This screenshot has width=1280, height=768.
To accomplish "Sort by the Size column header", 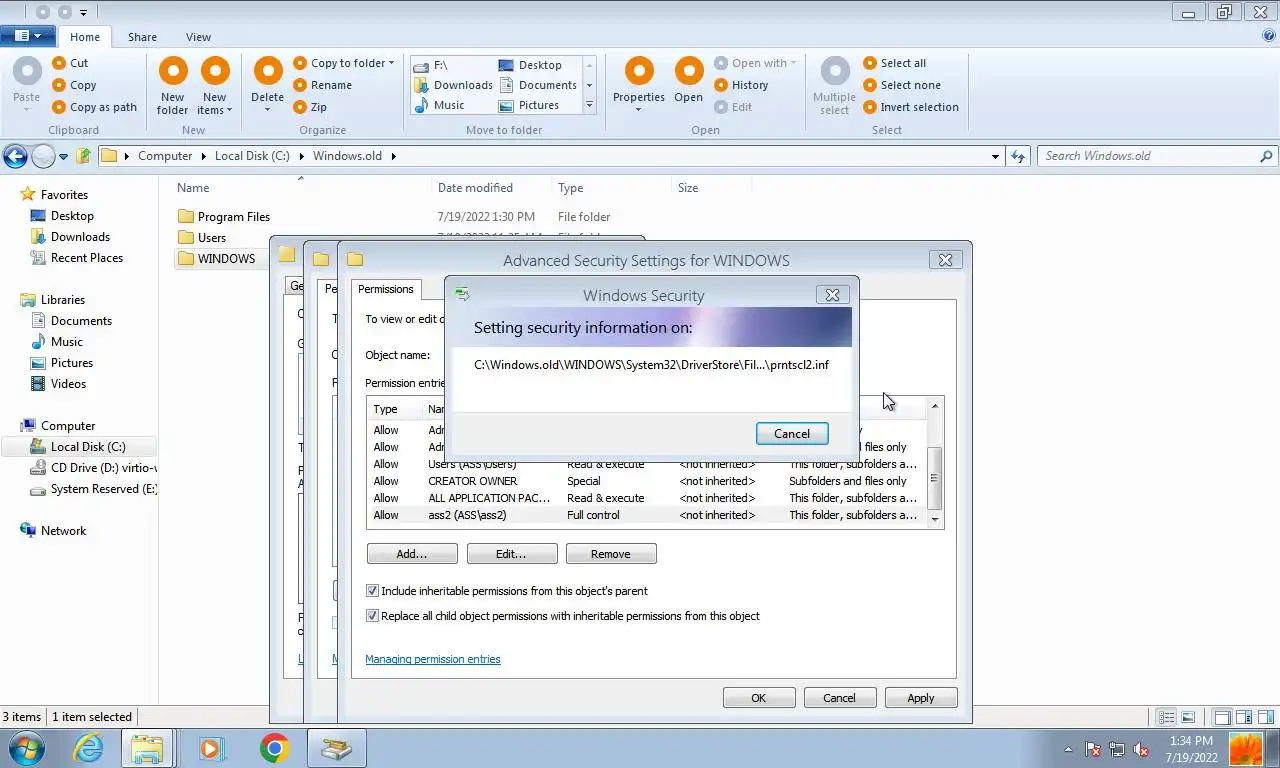I will coord(688,188).
